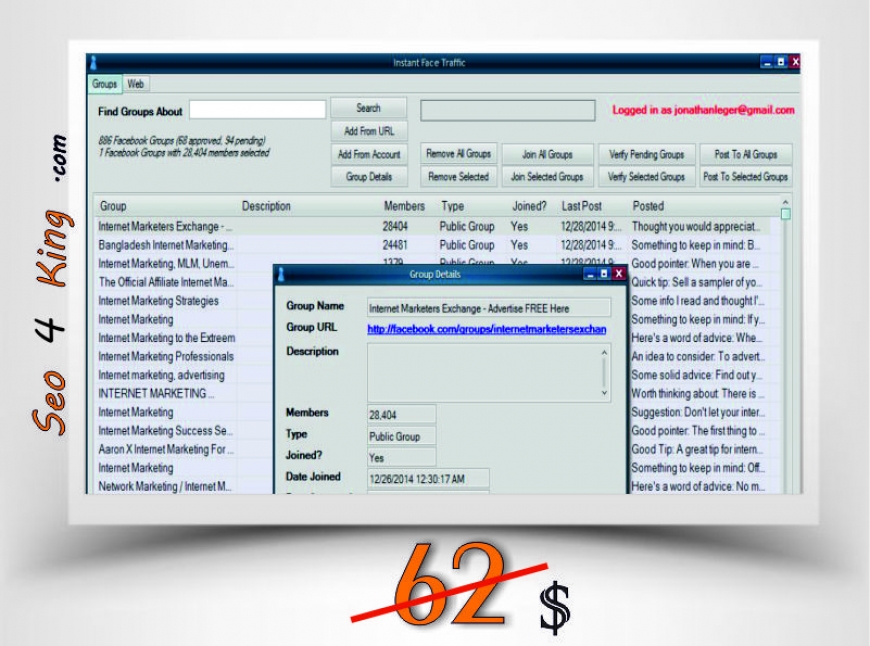Open Group Details from the button row
Image resolution: width=870 pixels, height=646 pixels.
coord(369,177)
